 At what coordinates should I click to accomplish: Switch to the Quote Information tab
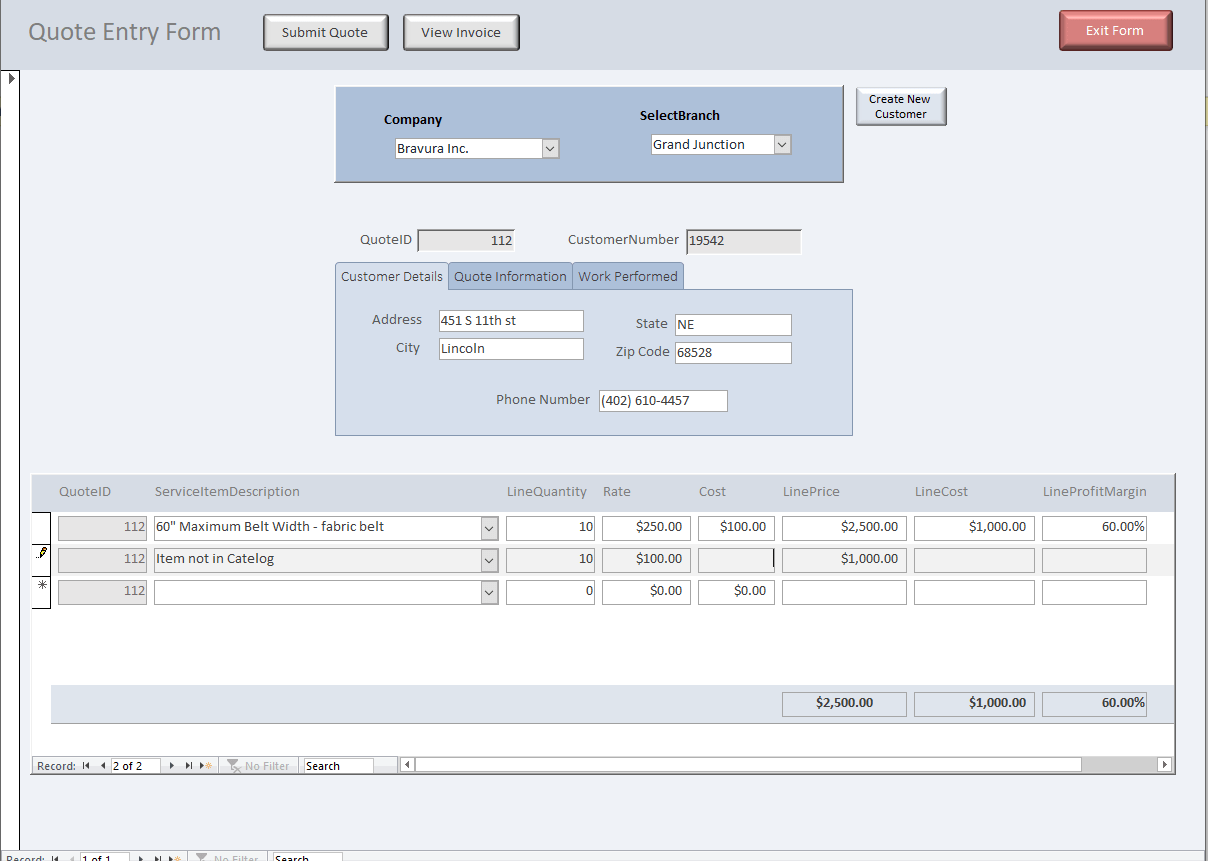pyautogui.click(x=510, y=276)
